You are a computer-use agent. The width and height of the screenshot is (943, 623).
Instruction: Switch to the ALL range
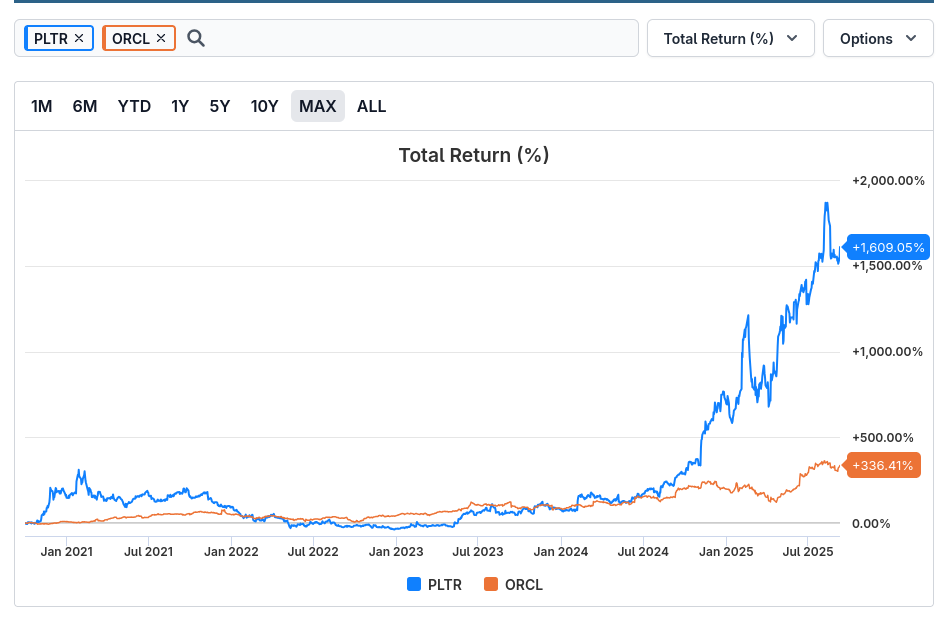(x=371, y=106)
